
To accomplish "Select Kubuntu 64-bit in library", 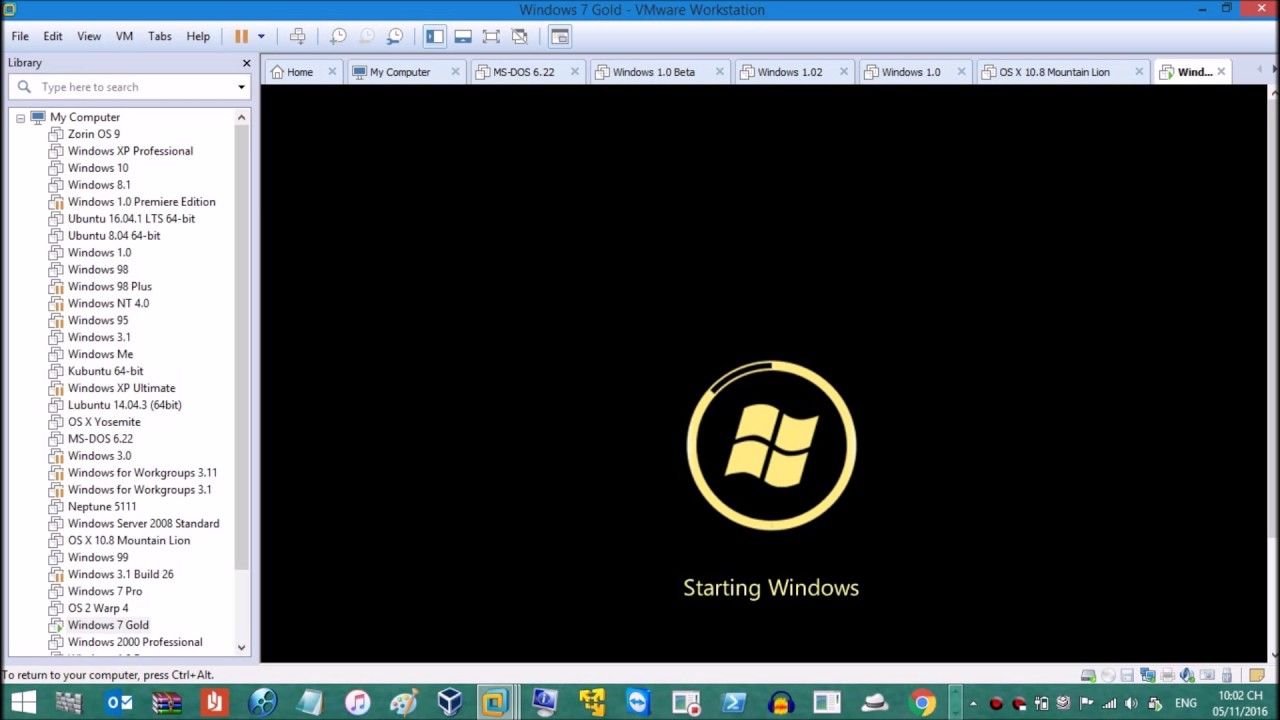I will tap(105, 371).
